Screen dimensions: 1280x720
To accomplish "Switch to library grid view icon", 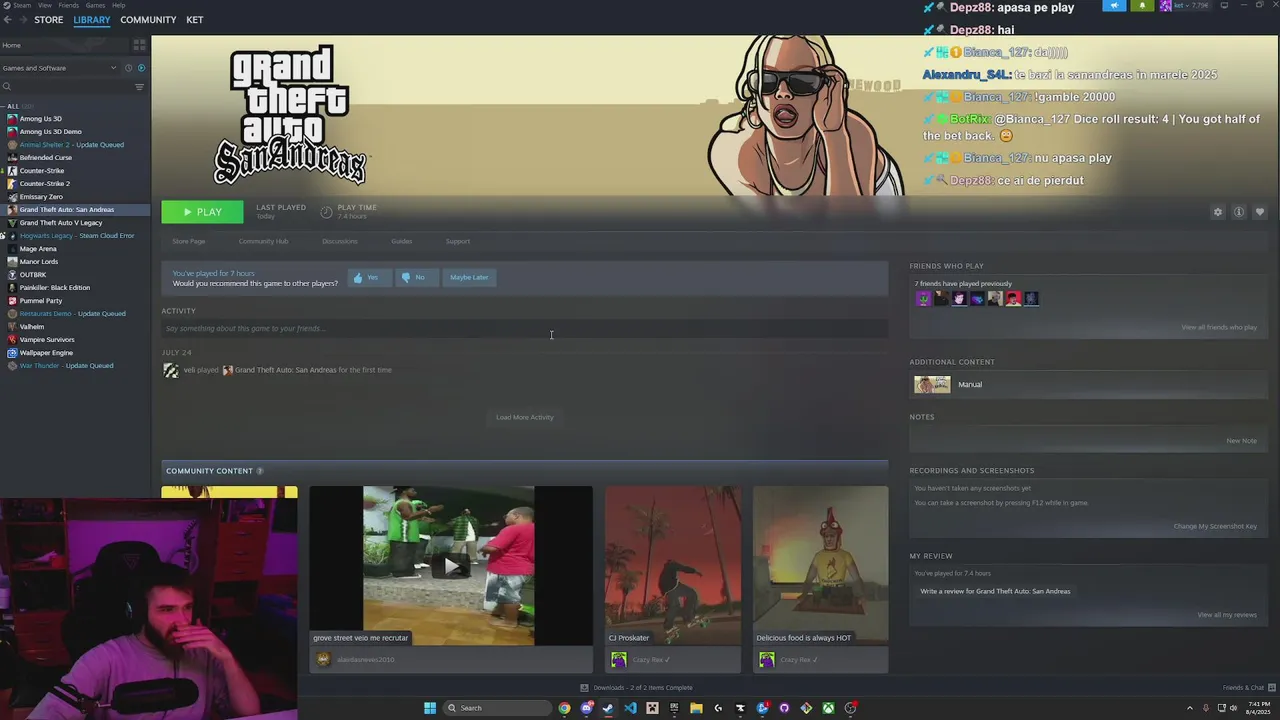I will click(x=140, y=45).
